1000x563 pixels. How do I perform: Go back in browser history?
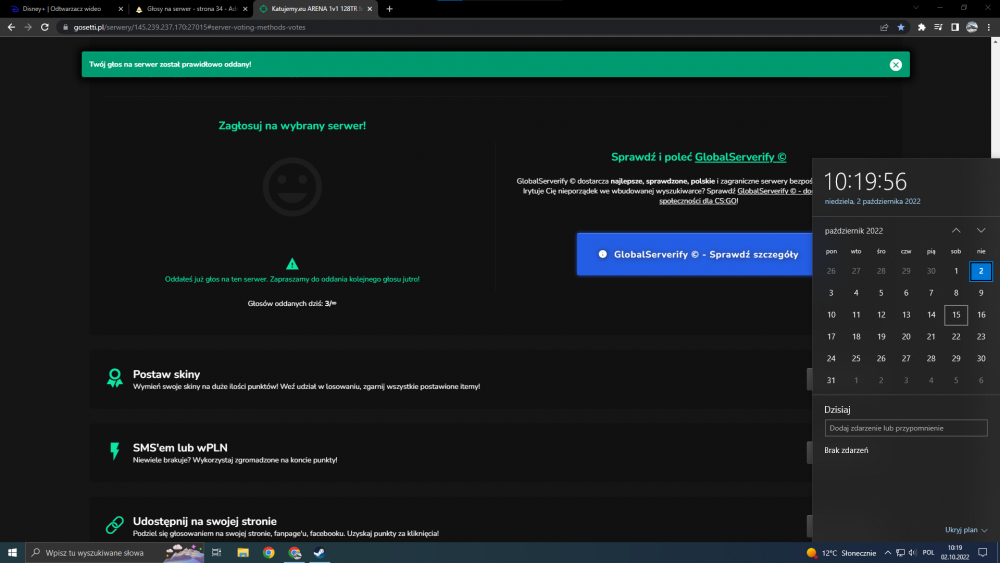(11, 27)
